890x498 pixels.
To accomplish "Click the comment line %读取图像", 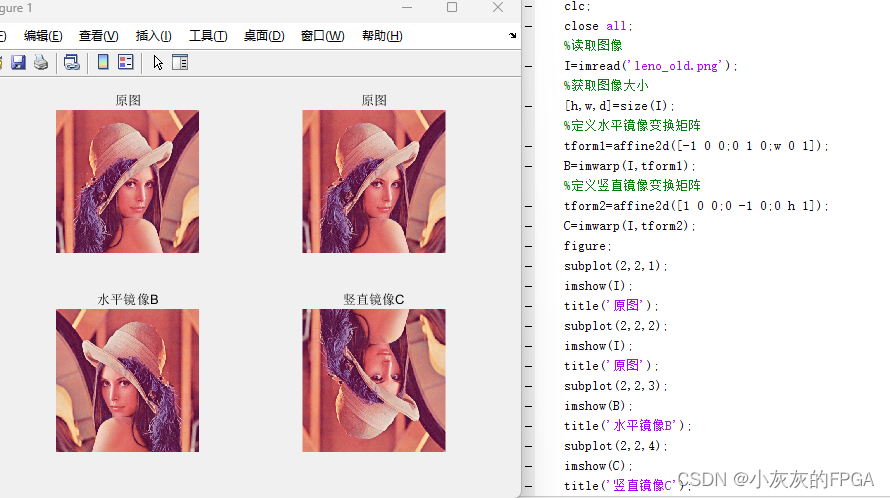I will (x=593, y=45).
